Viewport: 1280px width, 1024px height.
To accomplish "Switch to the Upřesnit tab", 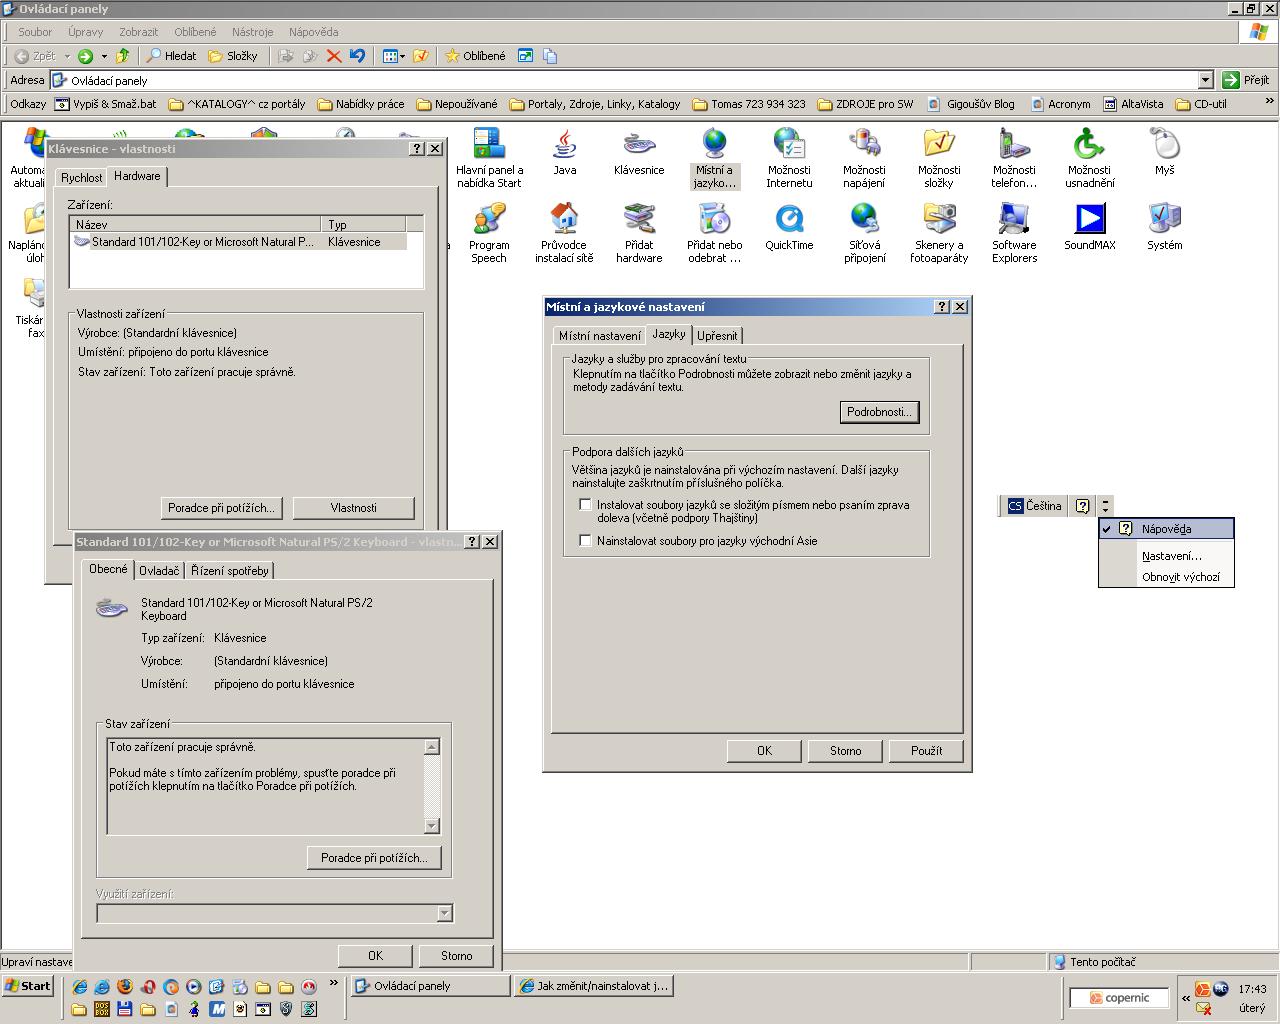I will point(717,336).
